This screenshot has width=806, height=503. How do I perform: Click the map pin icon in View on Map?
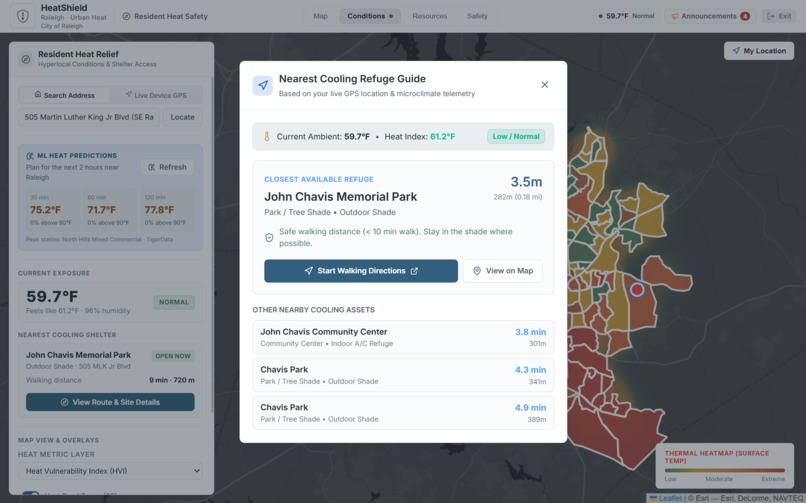pyautogui.click(x=477, y=271)
